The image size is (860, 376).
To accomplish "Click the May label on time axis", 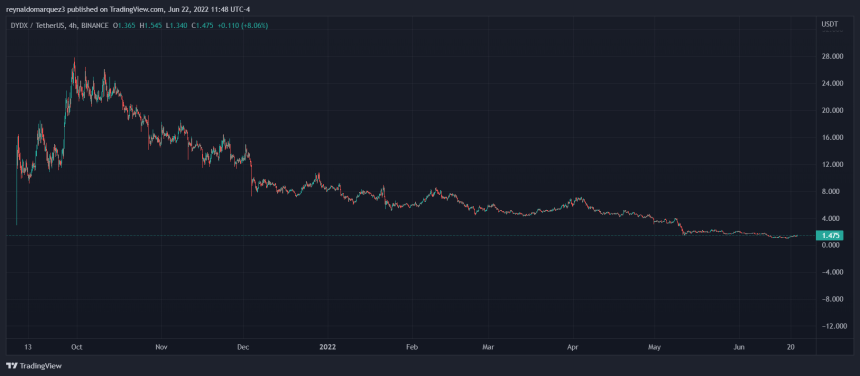I will click(654, 347).
